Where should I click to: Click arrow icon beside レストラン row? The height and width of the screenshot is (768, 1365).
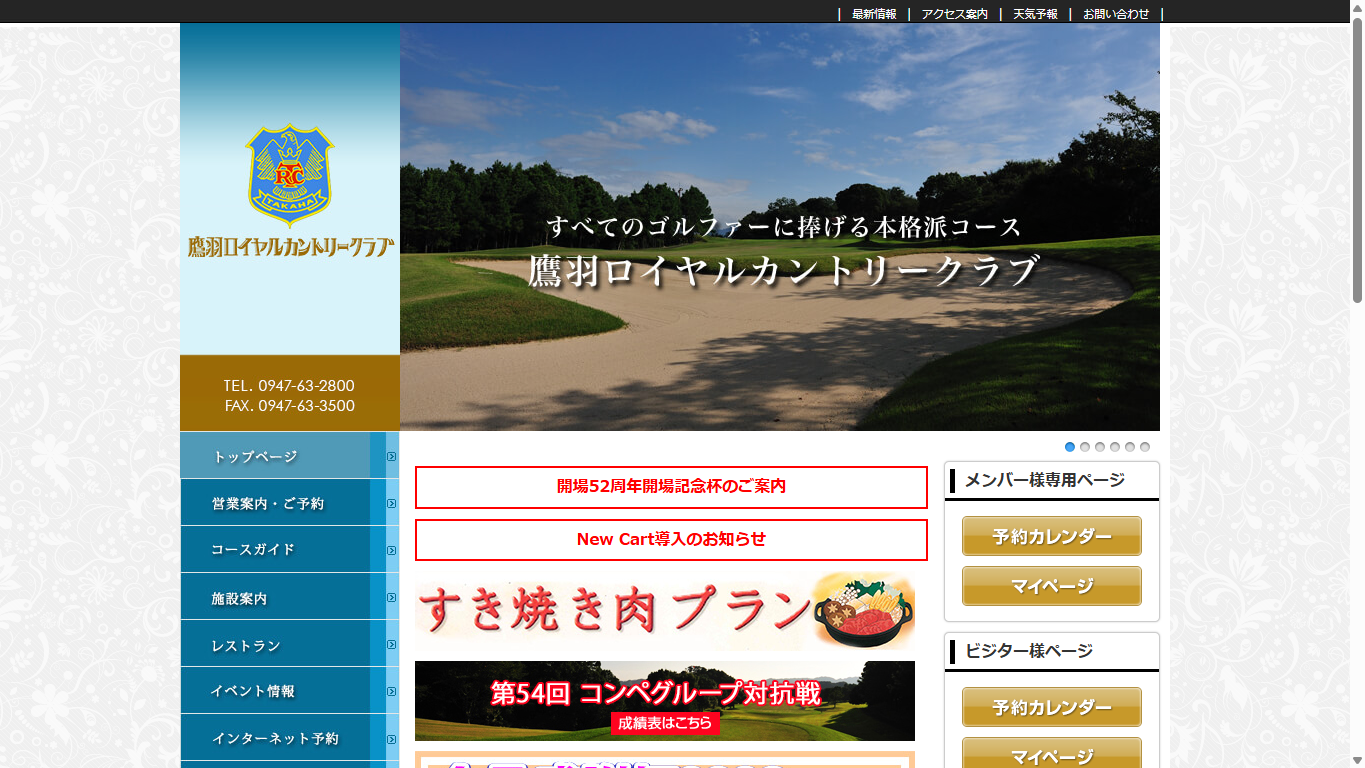[x=392, y=645]
